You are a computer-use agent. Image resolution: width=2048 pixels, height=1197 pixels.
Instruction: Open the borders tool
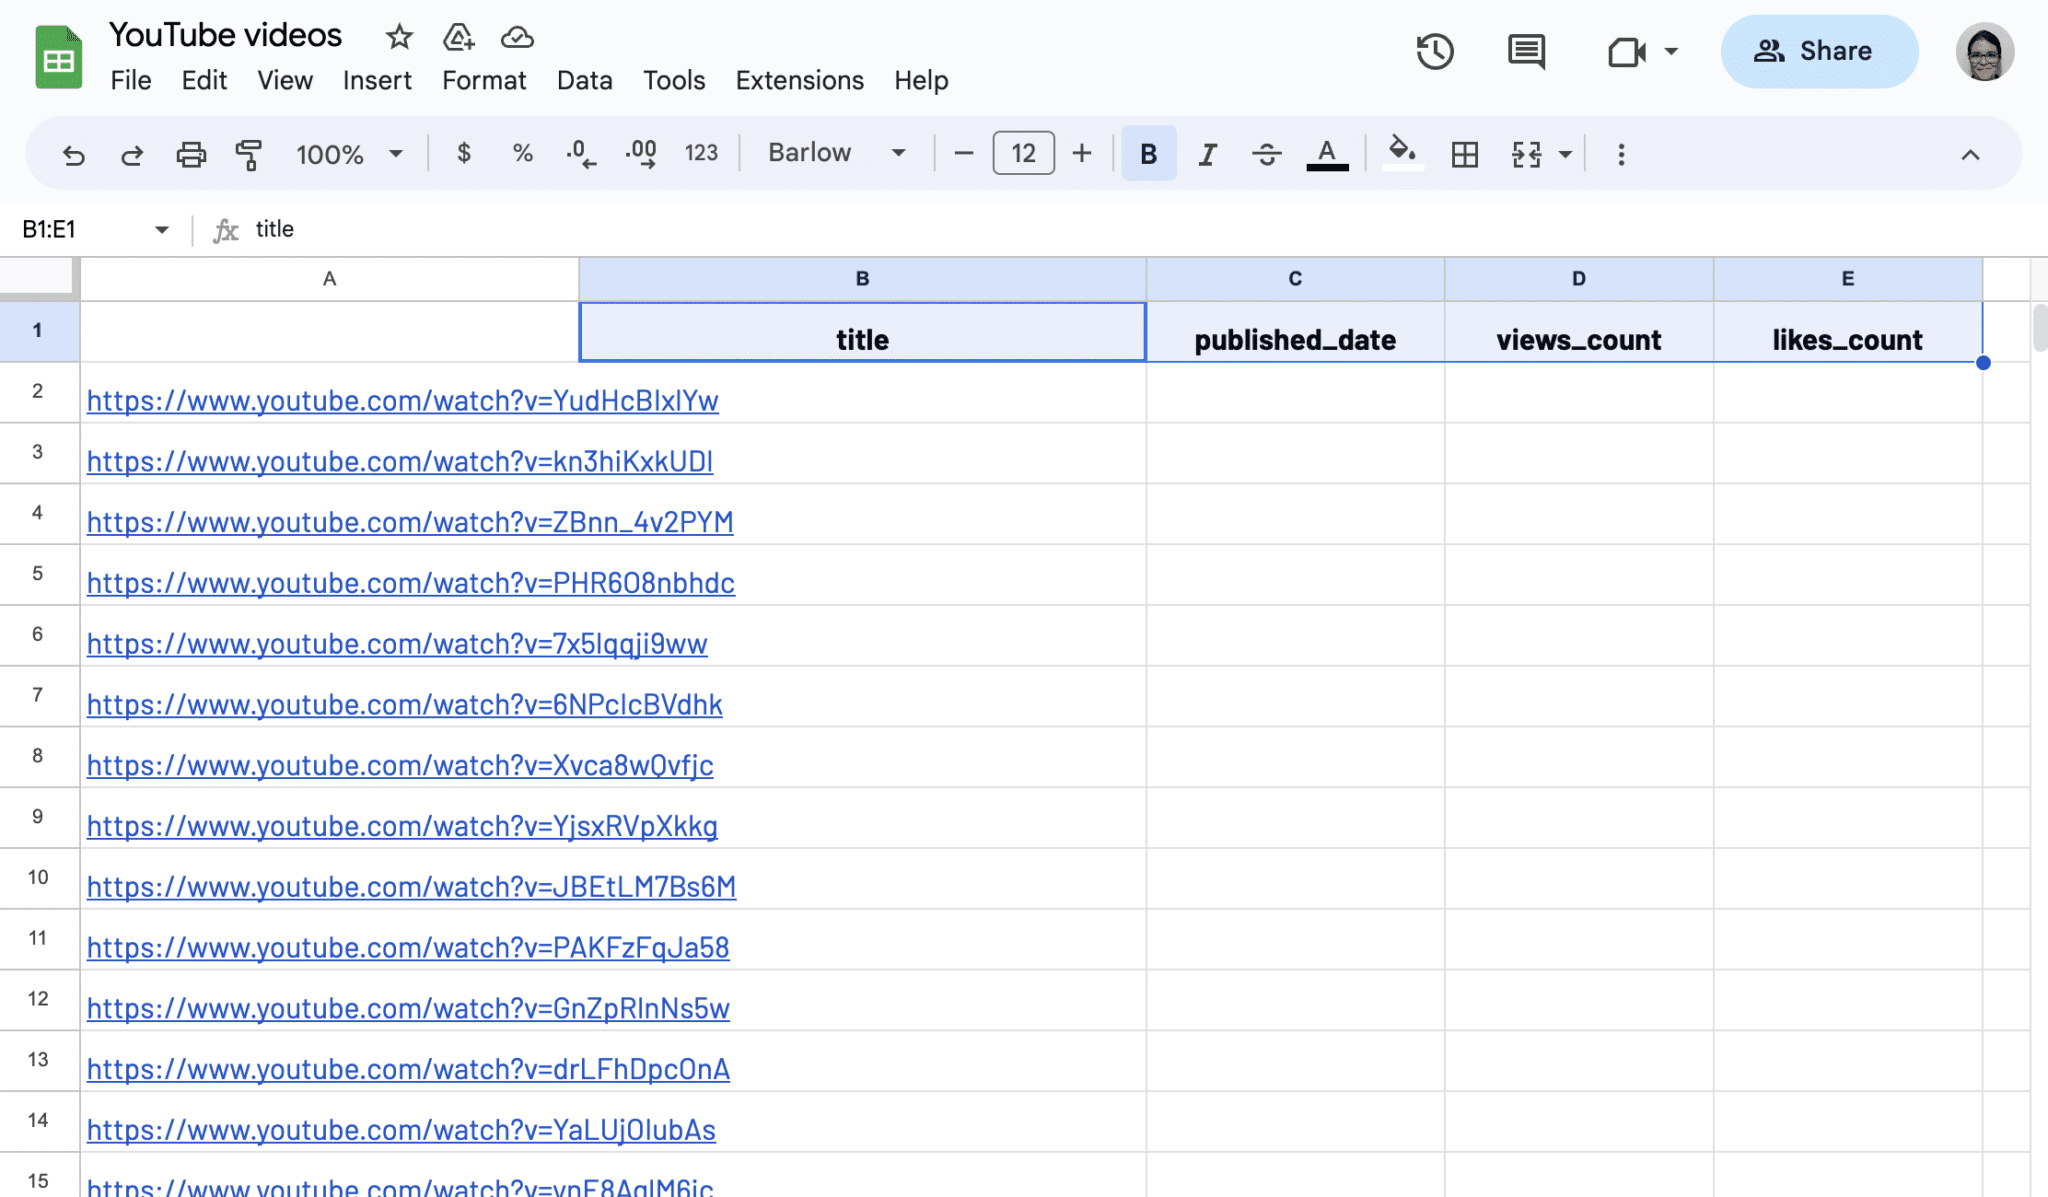(x=1463, y=154)
